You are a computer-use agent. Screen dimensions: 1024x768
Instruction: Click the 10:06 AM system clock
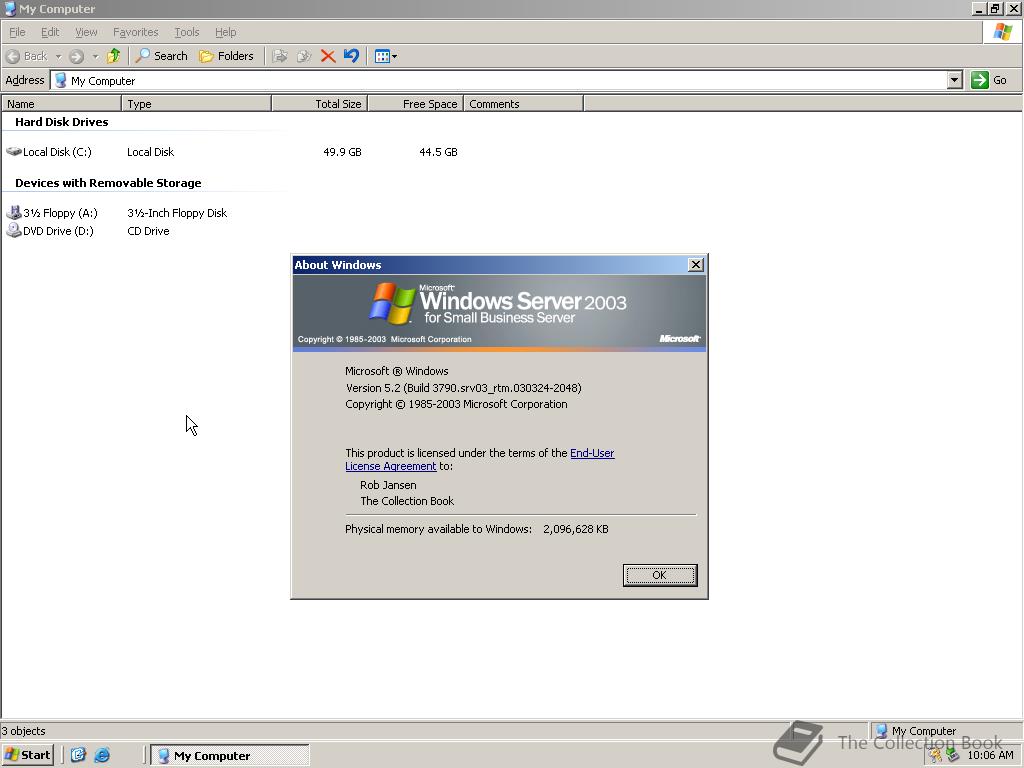990,756
